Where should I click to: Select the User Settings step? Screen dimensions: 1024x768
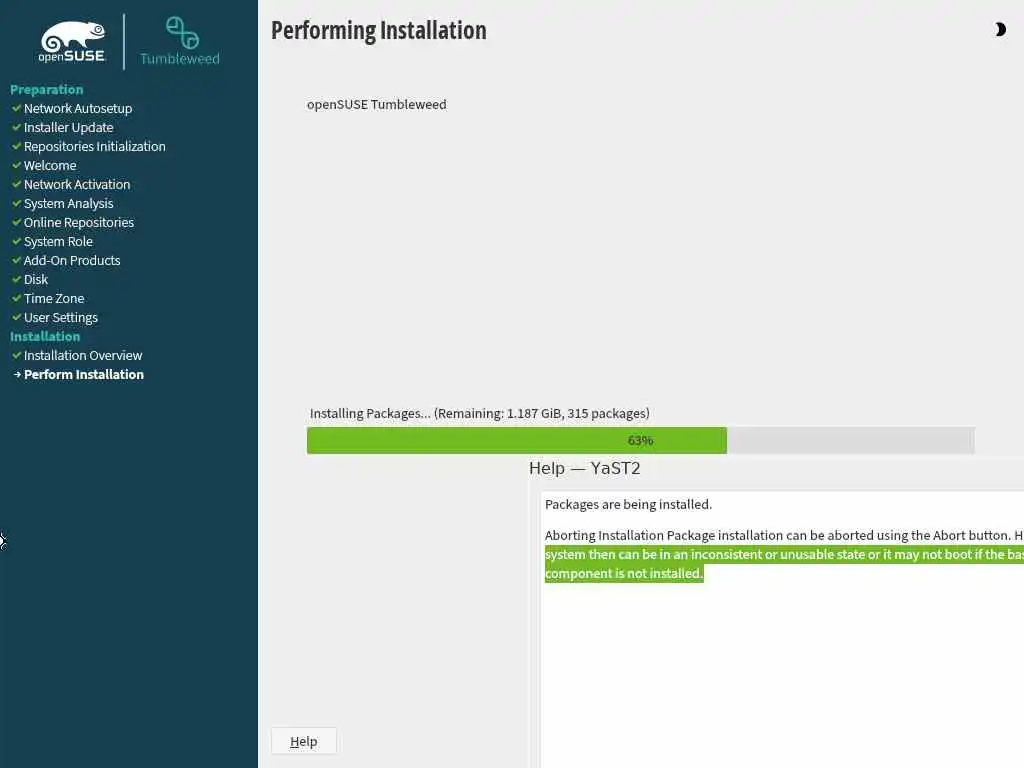pos(61,317)
